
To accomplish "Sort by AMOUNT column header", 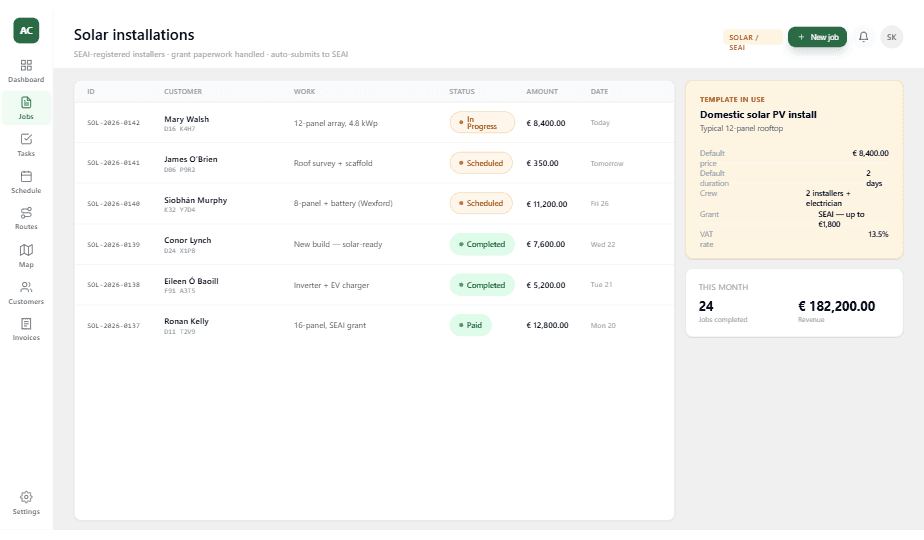I will point(542,91).
